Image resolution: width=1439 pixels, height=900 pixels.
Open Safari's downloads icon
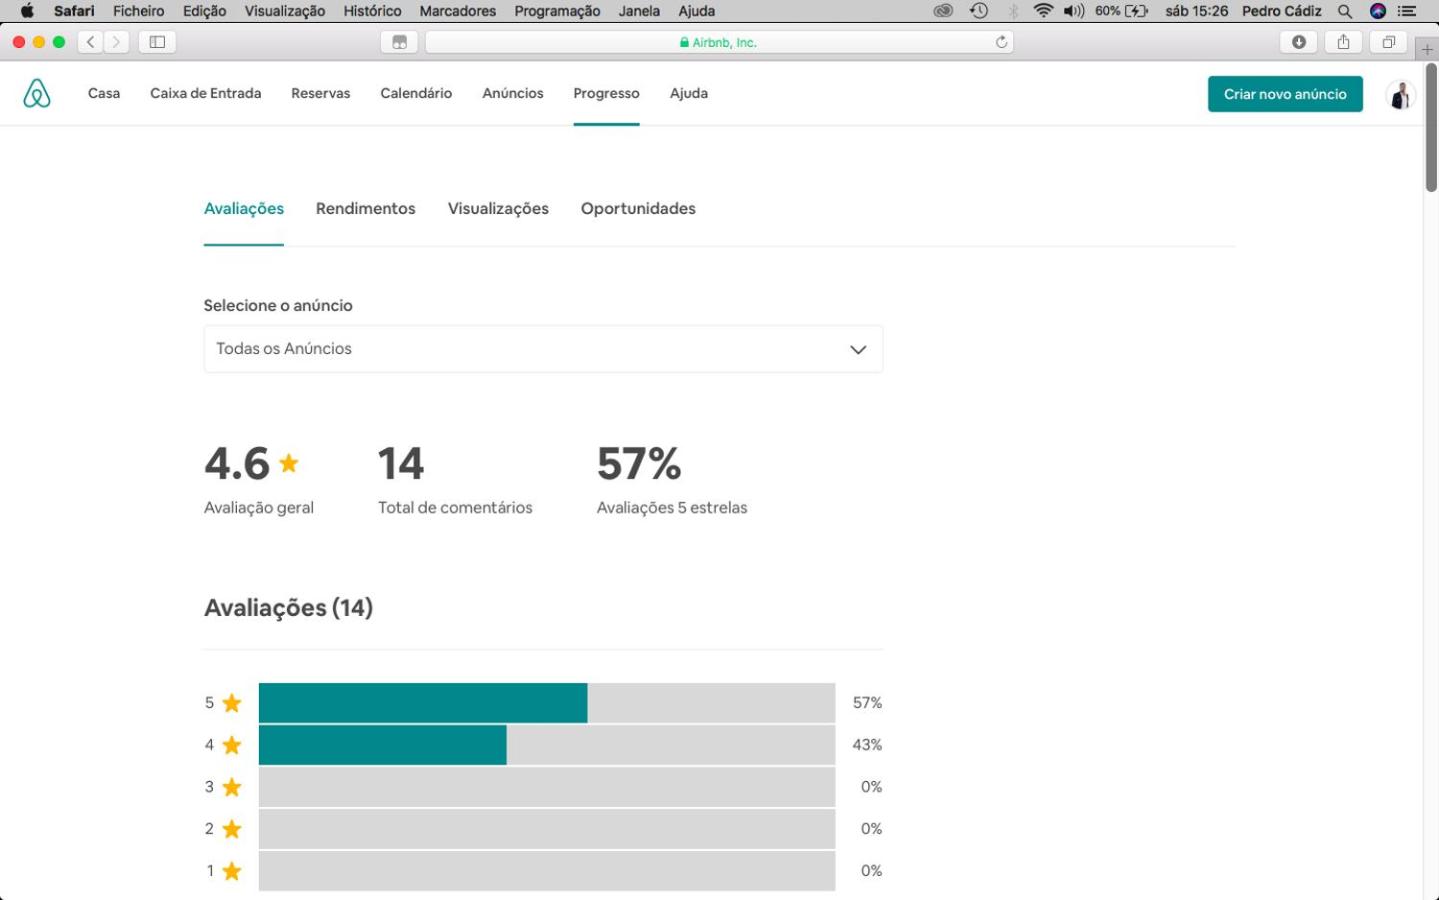pyautogui.click(x=1298, y=42)
